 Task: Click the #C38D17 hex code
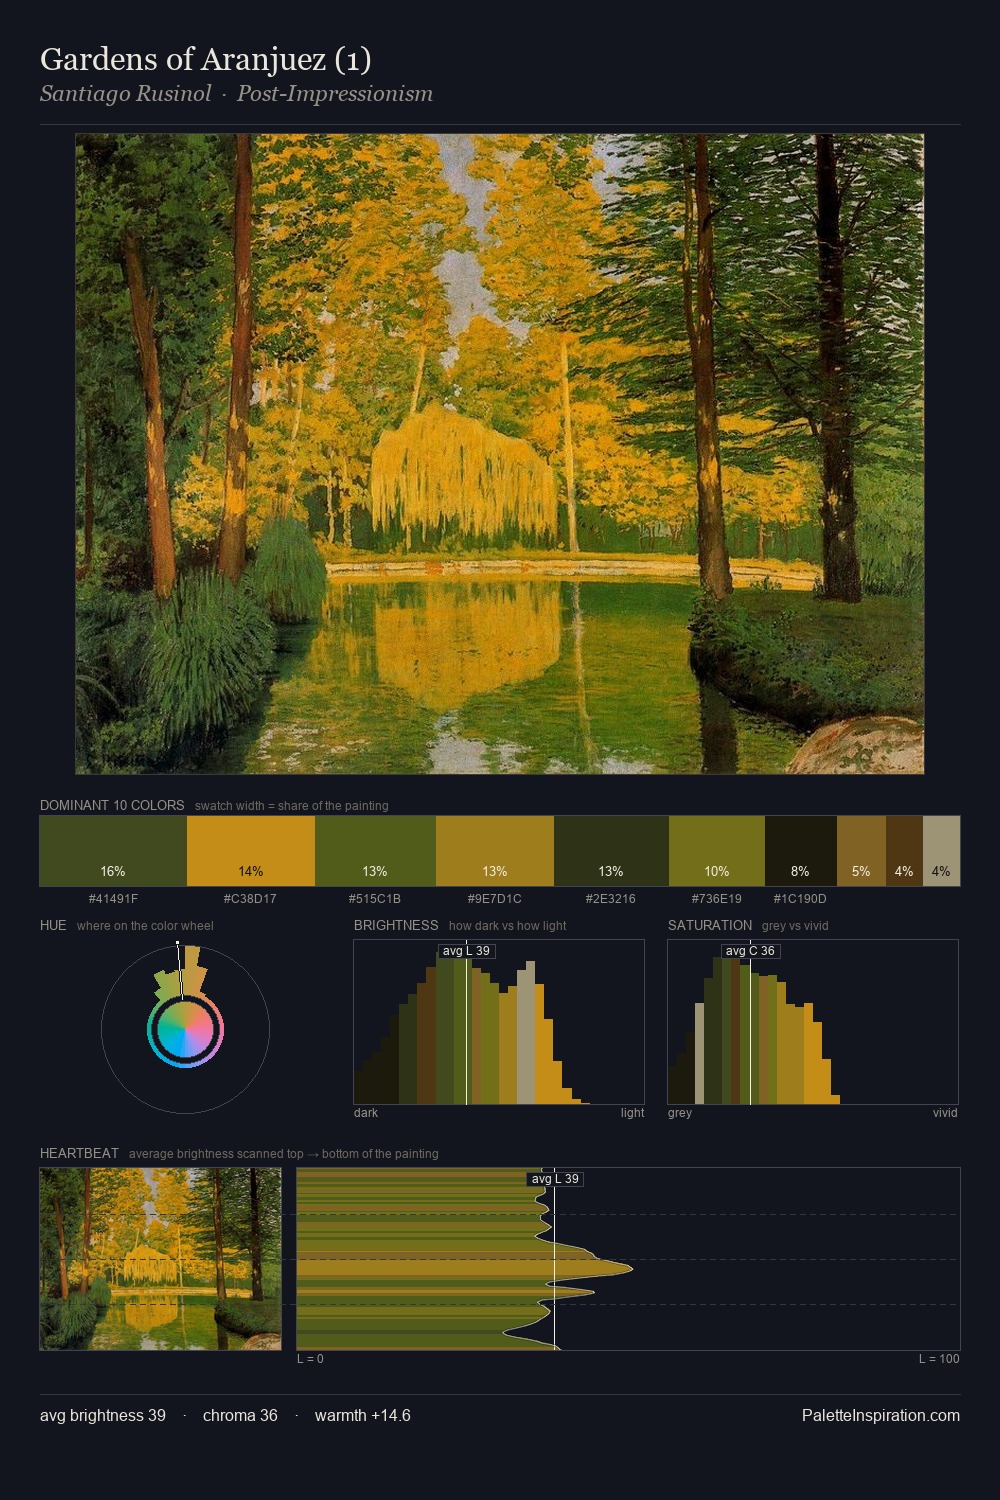tap(250, 899)
